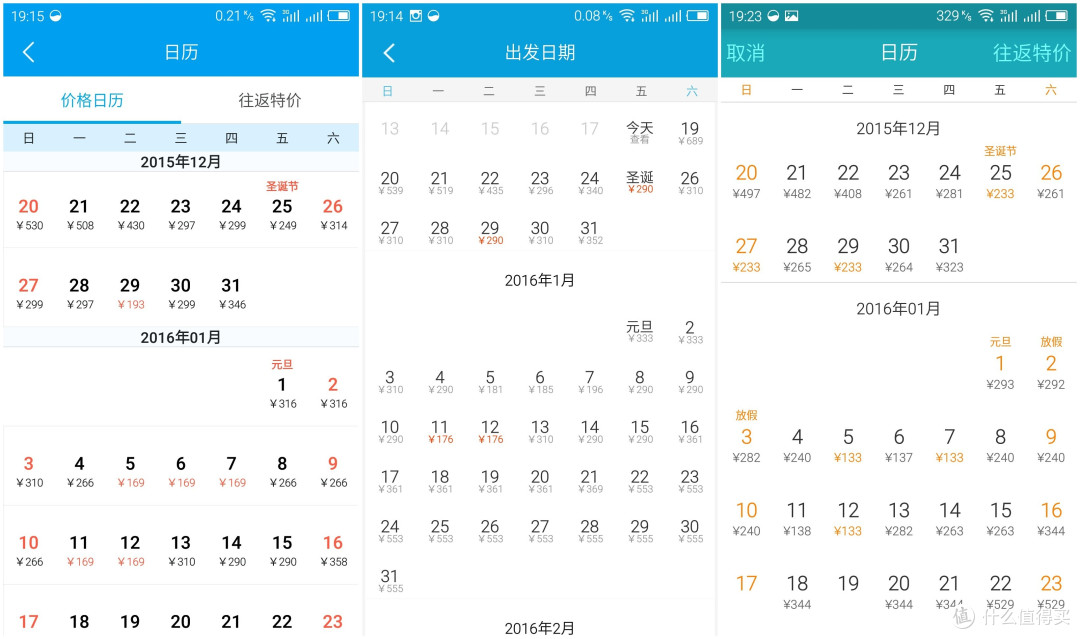
Task: Select January 5 ¥181 in middle calendar
Action: (x=490, y=381)
